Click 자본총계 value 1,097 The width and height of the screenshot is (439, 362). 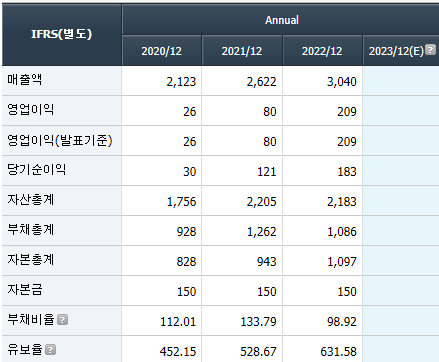click(x=342, y=262)
